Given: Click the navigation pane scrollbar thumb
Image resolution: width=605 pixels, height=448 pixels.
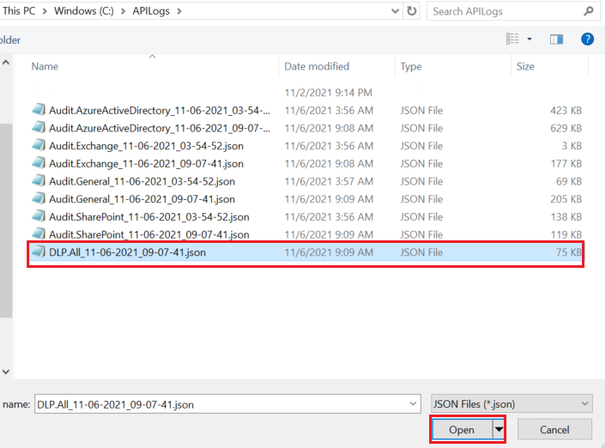Looking at the screenshot, I should pos(6,220).
